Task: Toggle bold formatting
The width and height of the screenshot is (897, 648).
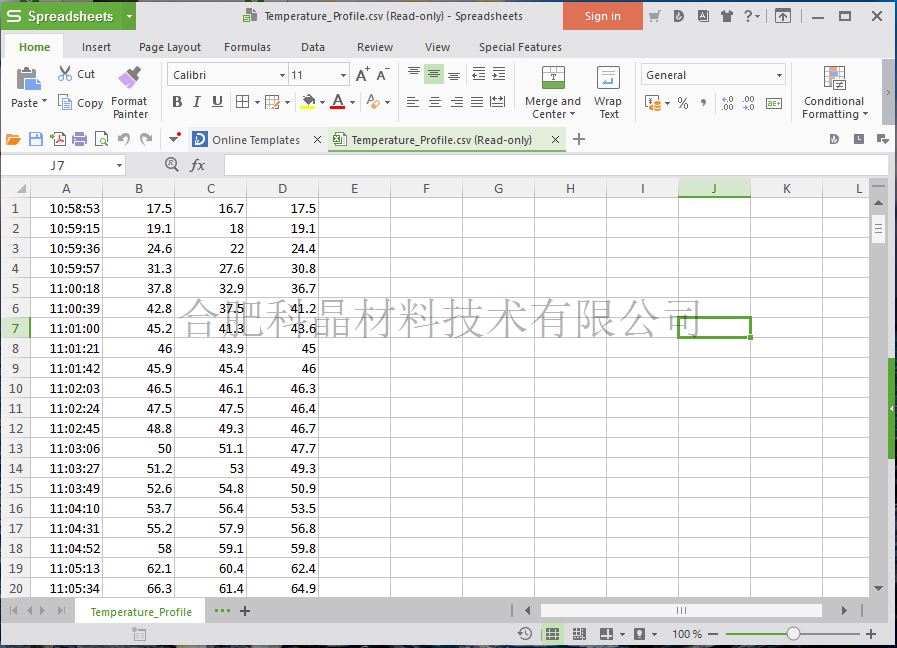Action: pos(177,102)
